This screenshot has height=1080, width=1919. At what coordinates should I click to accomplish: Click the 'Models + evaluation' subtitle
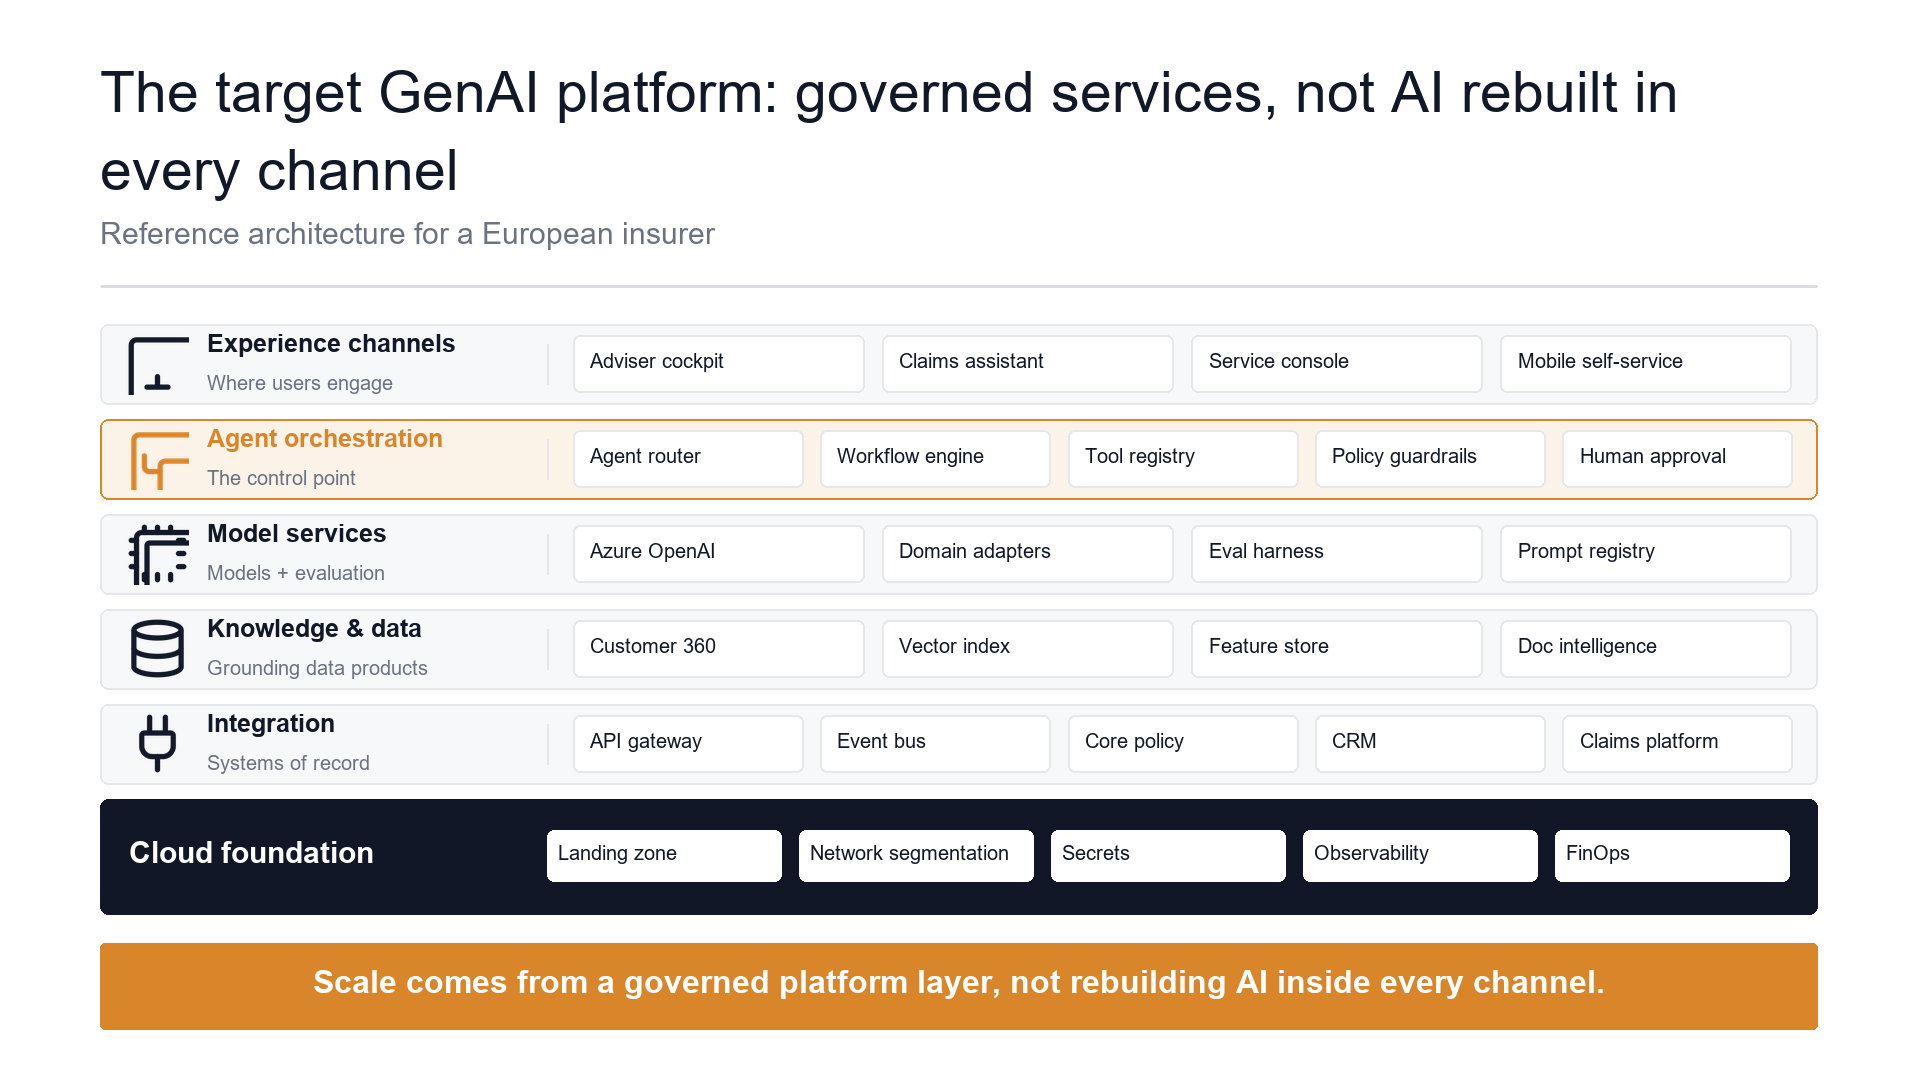pyautogui.click(x=296, y=573)
